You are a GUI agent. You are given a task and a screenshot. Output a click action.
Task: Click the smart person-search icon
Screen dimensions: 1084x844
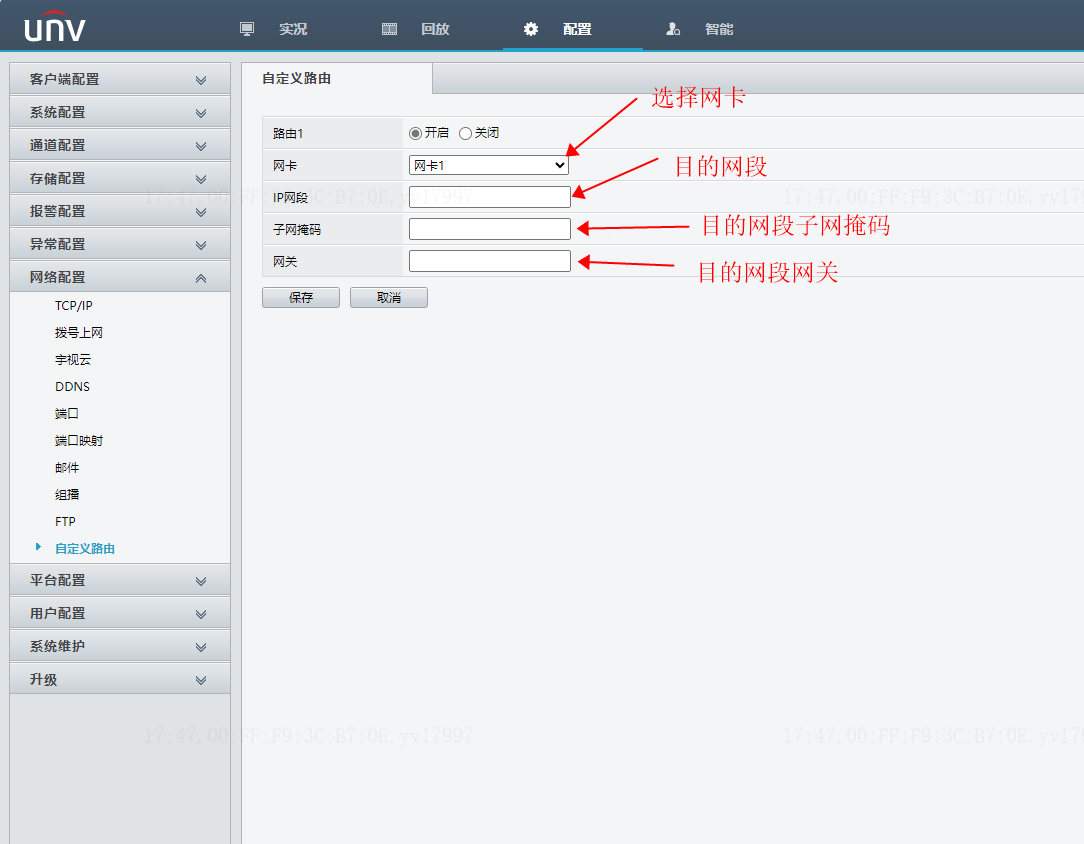coord(673,29)
